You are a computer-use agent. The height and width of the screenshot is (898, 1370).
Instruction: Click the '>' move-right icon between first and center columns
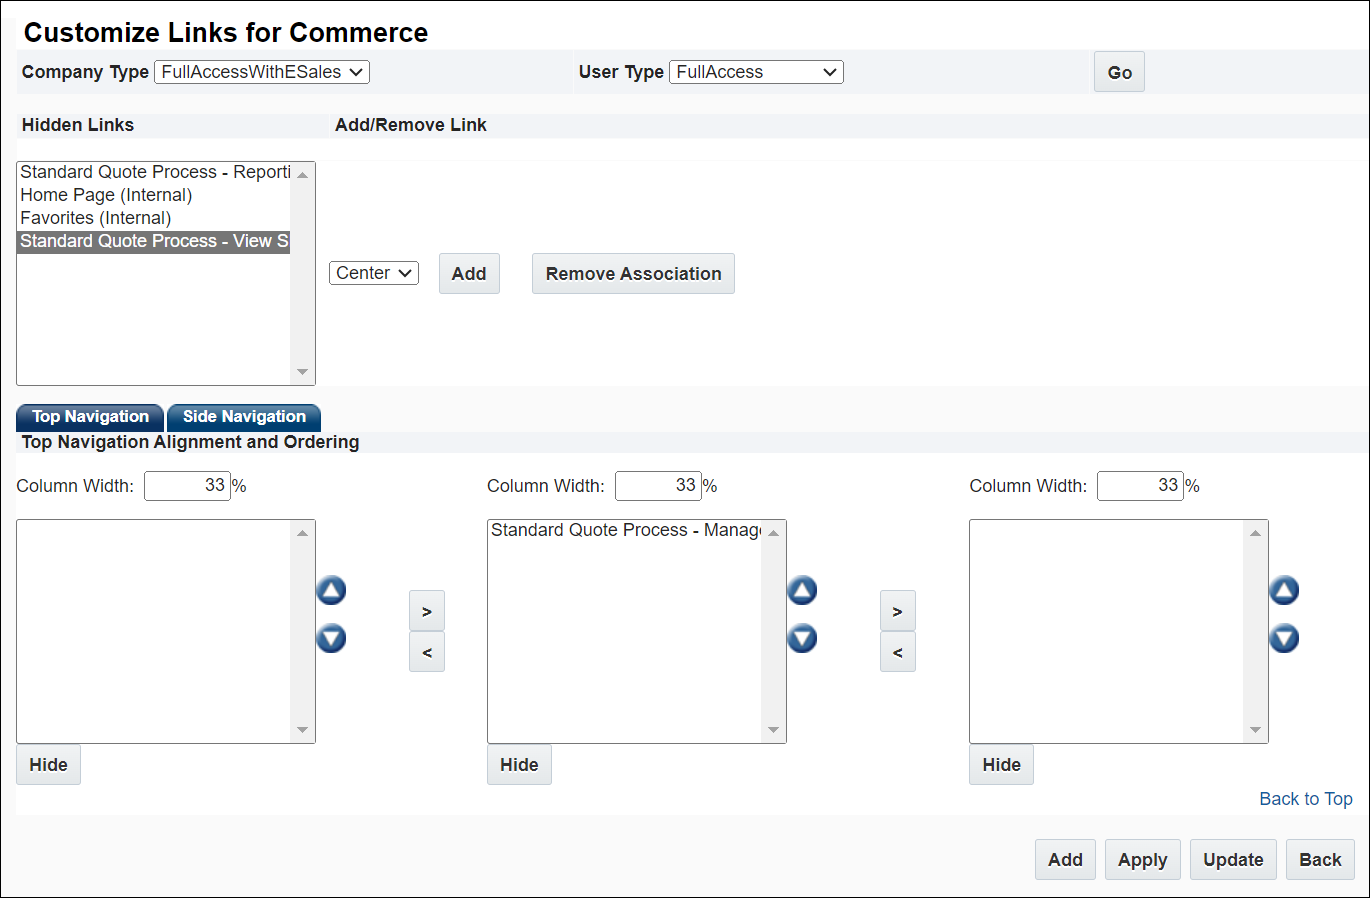tap(427, 610)
